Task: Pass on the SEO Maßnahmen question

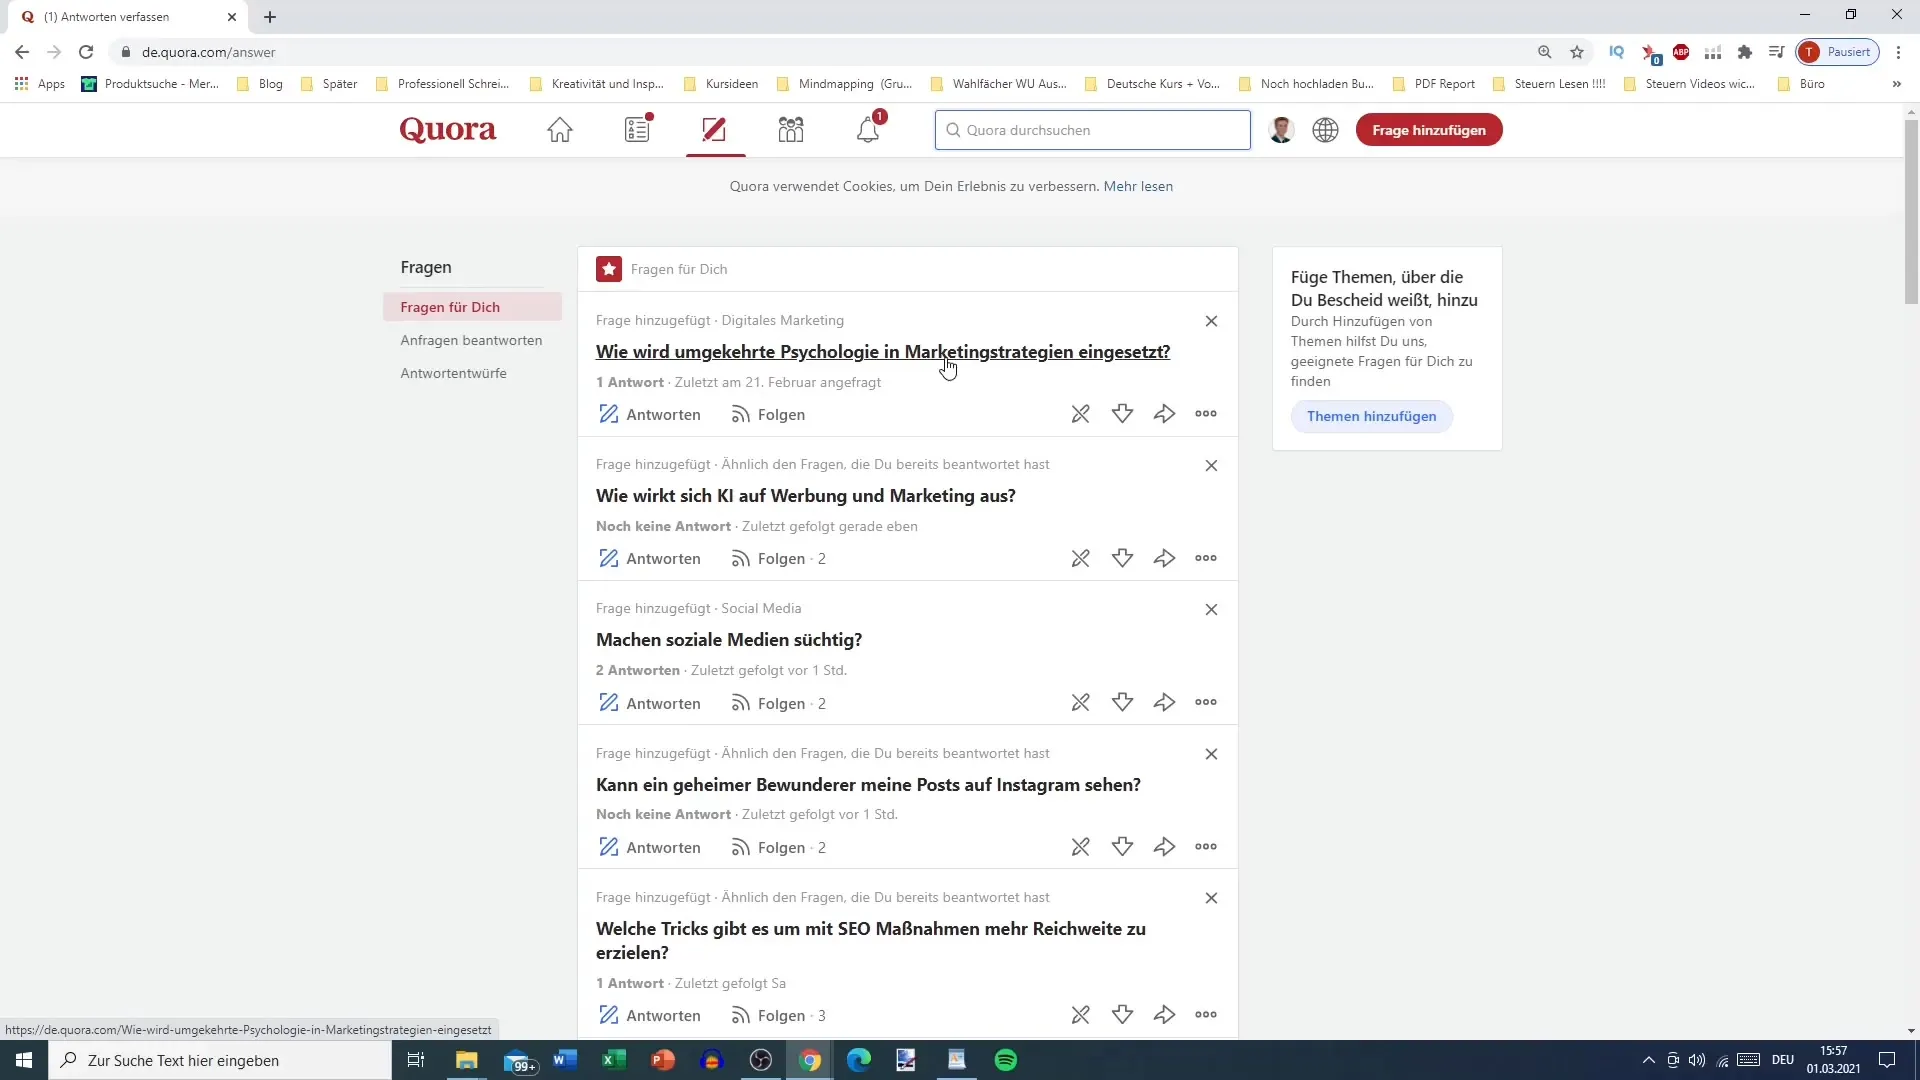Action: pos(1081,1015)
